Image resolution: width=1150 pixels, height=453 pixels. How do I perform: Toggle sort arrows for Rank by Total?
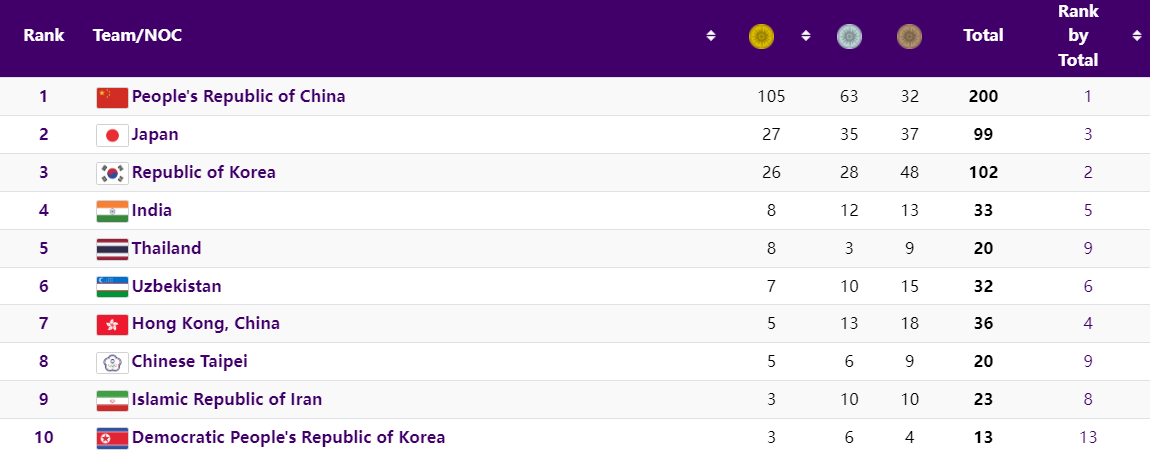pyautogui.click(x=1137, y=36)
